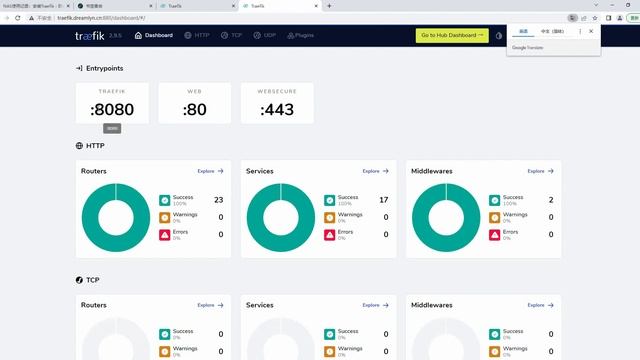Image resolution: width=640 pixels, height=360 pixels.
Task: Select the WEB :80 entrypoint card
Action: [x=195, y=103]
